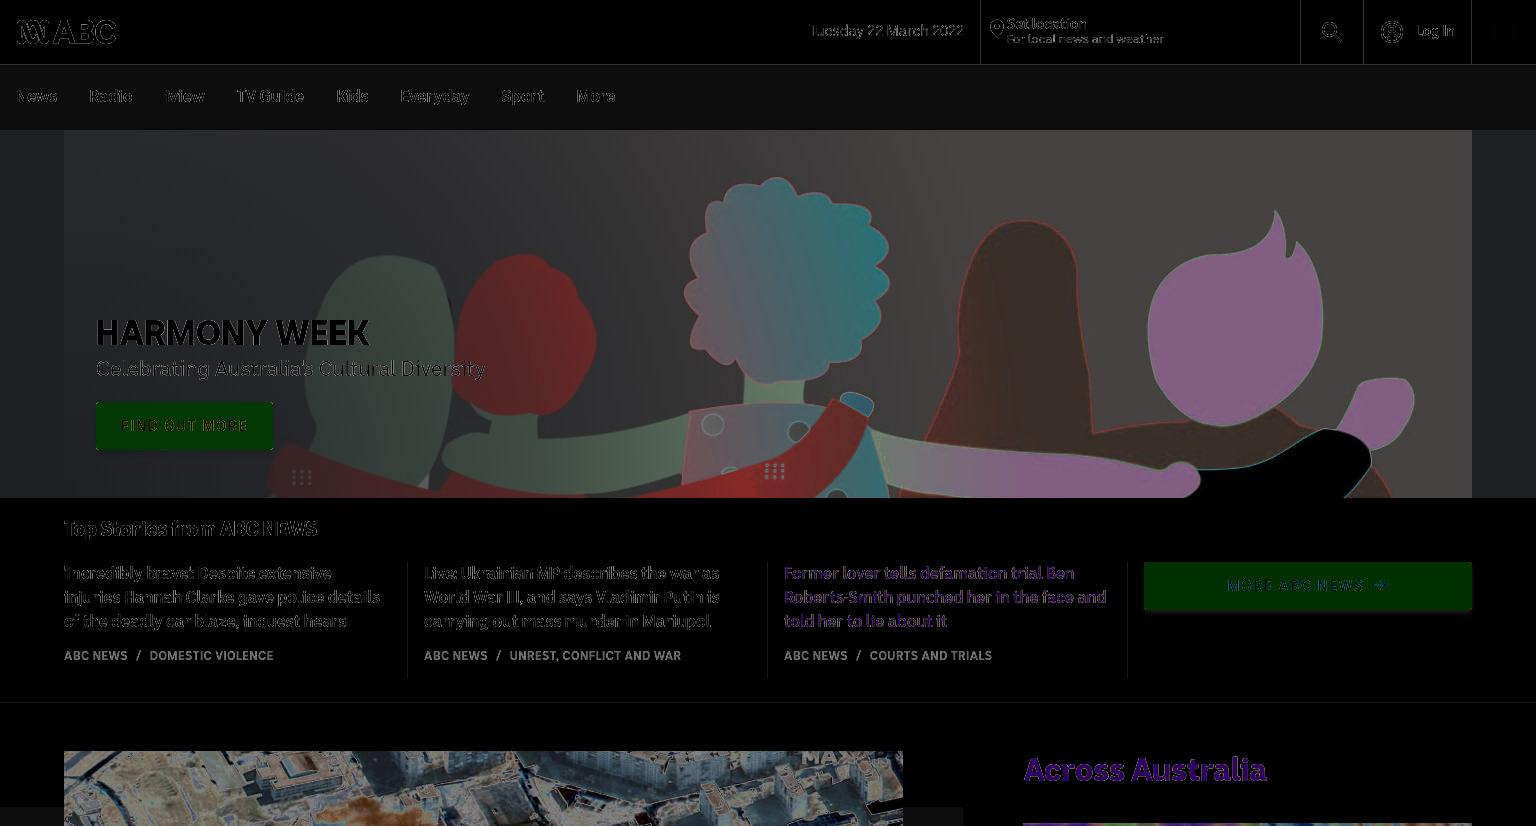This screenshot has width=1536, height=826.
Task: Open the search magnifier icon
Action: pos(1331,32)
